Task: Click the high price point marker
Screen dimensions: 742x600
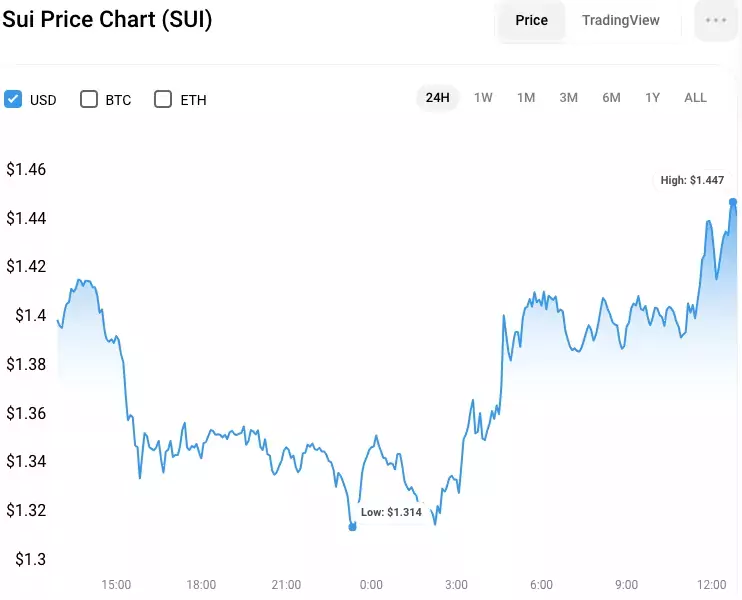Action: pos(733,202)
